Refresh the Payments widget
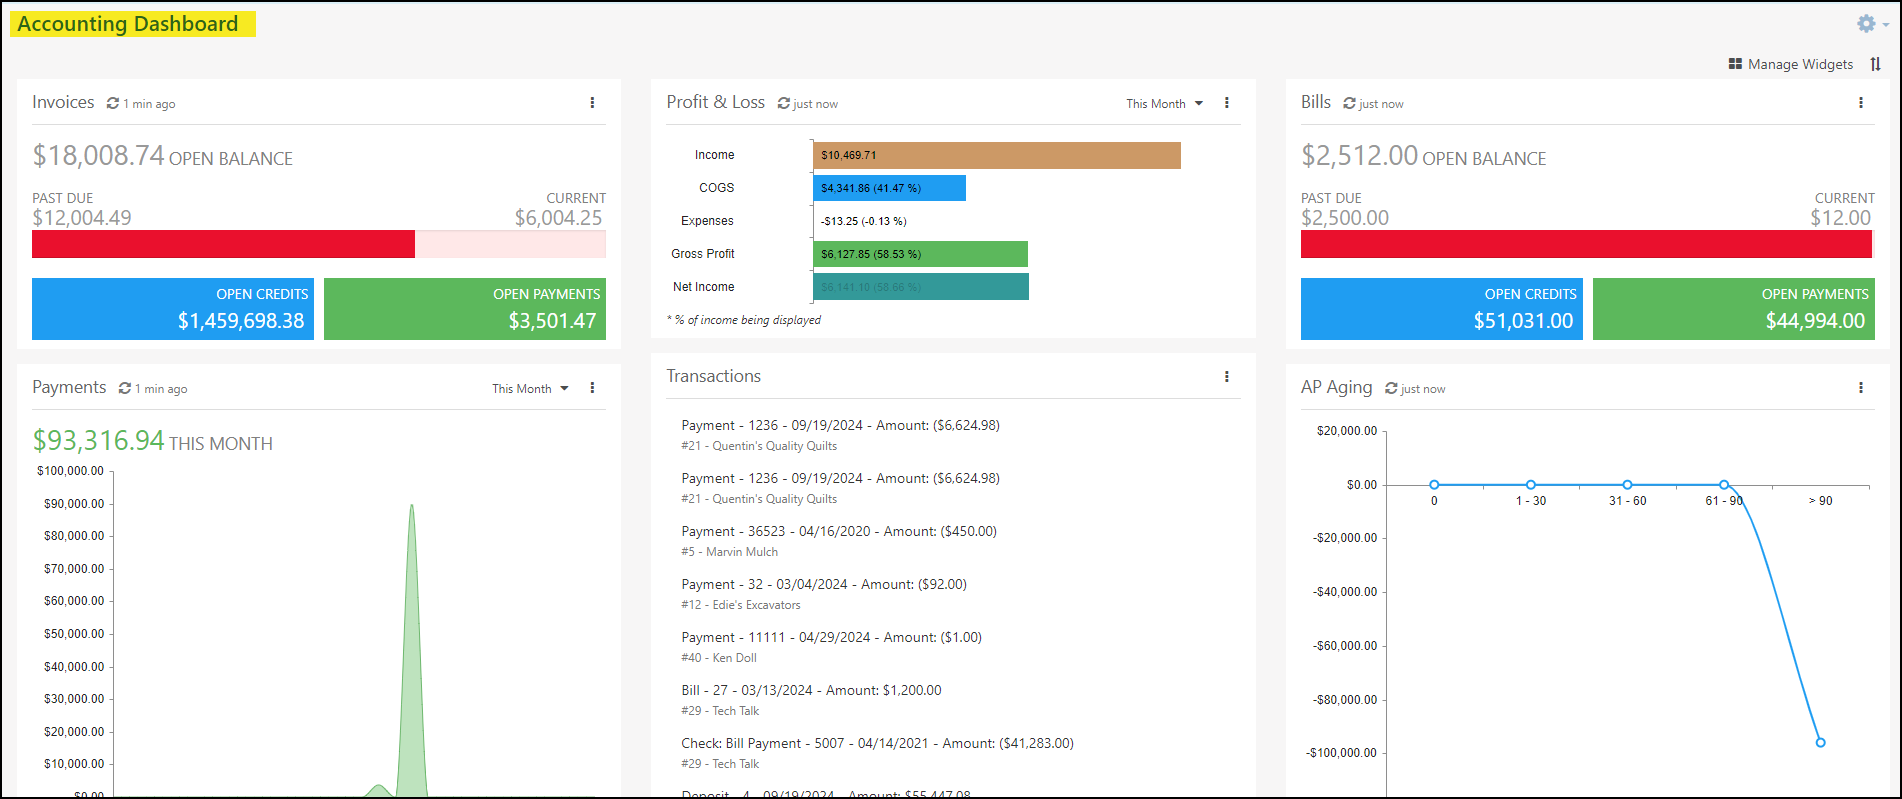1902x799 pixels. click(125, 388)
